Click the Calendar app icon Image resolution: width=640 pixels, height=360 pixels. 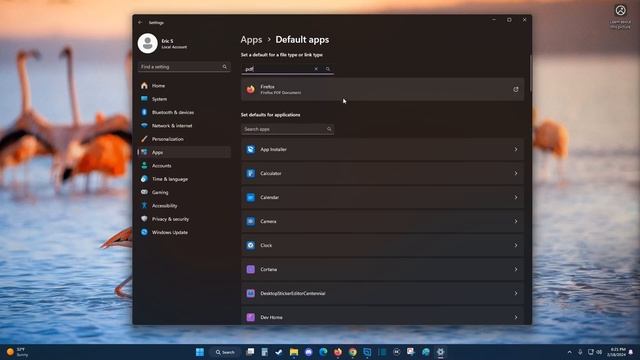251,198
